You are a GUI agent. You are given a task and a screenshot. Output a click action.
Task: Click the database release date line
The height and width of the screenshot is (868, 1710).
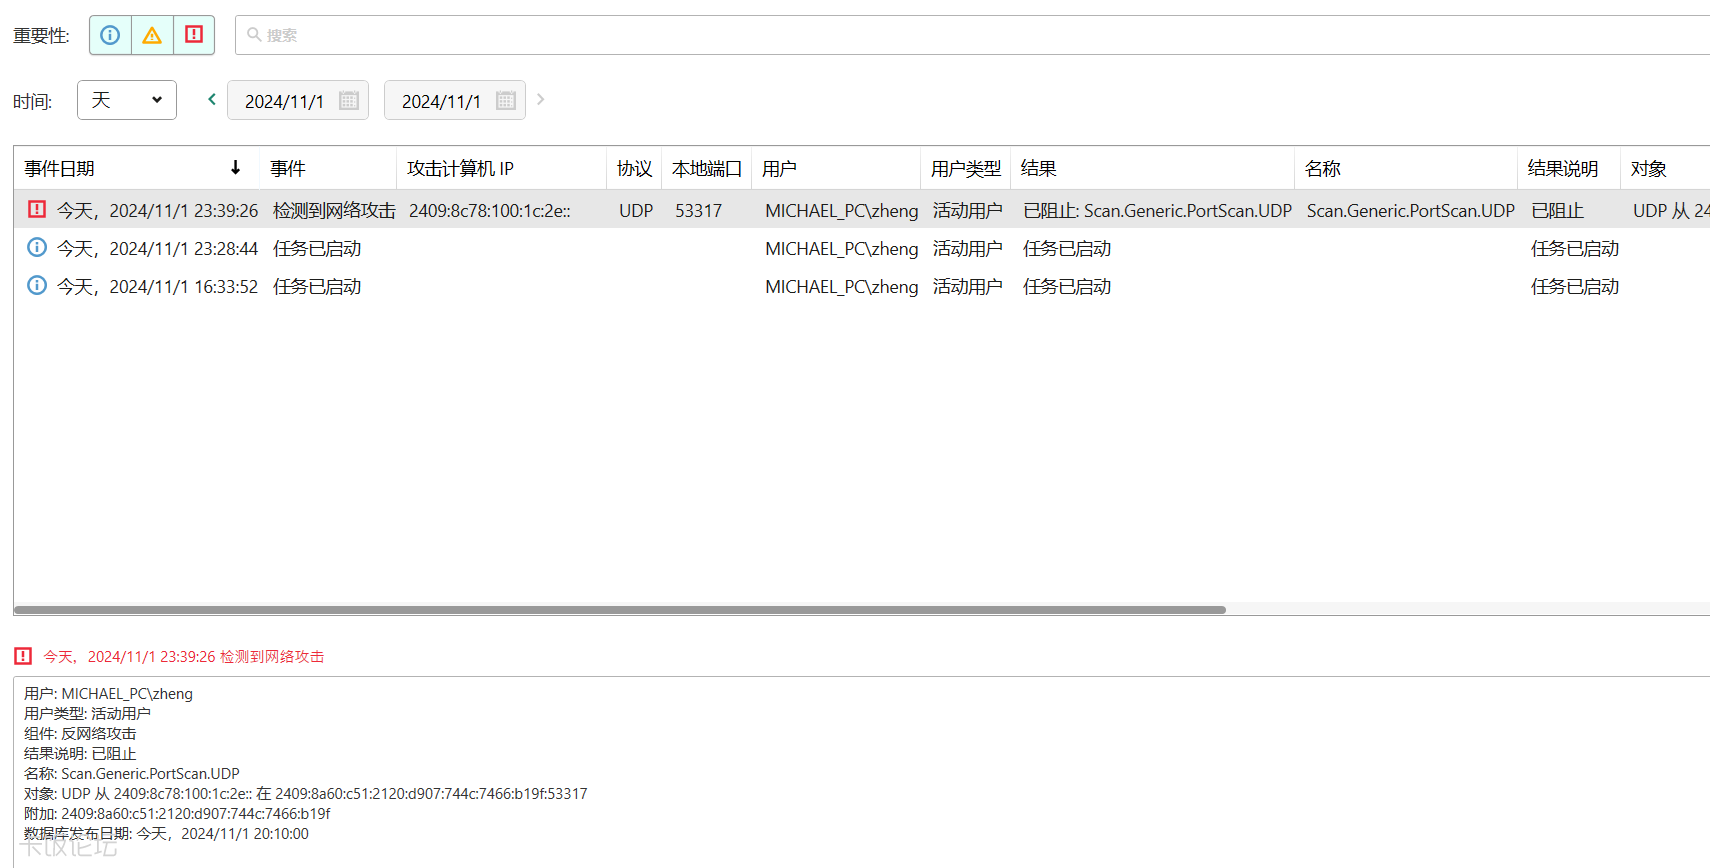click(x=166, y=833)
